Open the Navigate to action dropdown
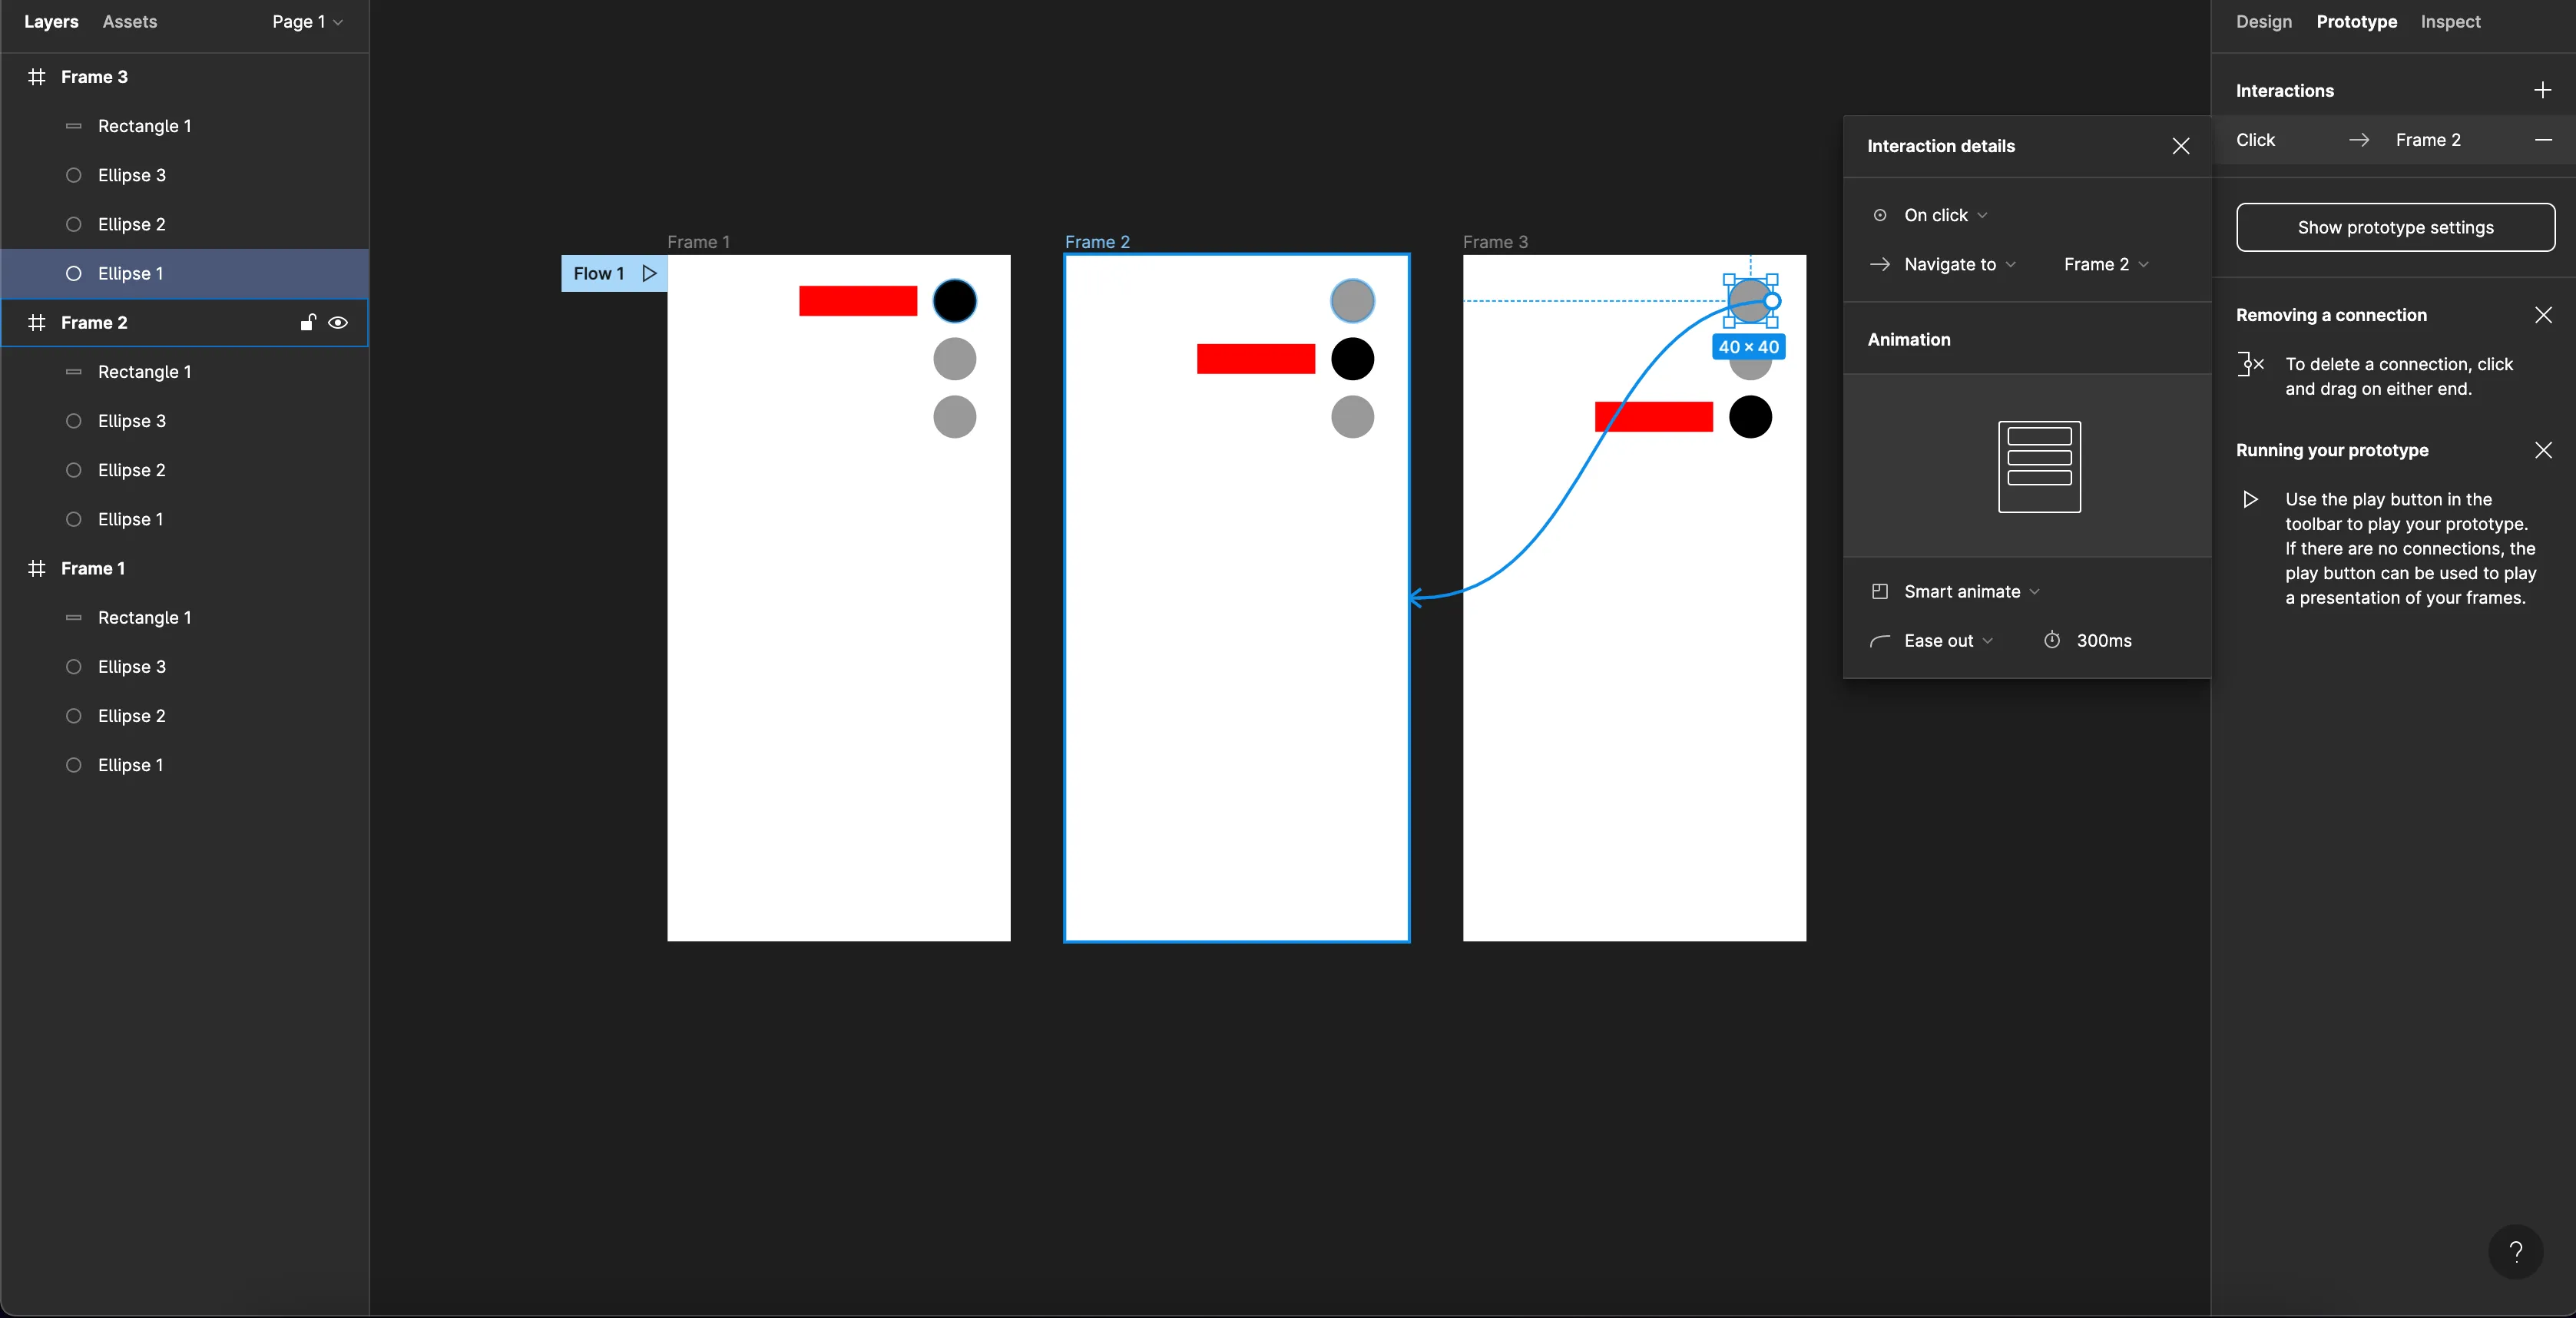The width and height of the screenshot is (2576, 1318). pyautogui.click(x=1959, y=264)
